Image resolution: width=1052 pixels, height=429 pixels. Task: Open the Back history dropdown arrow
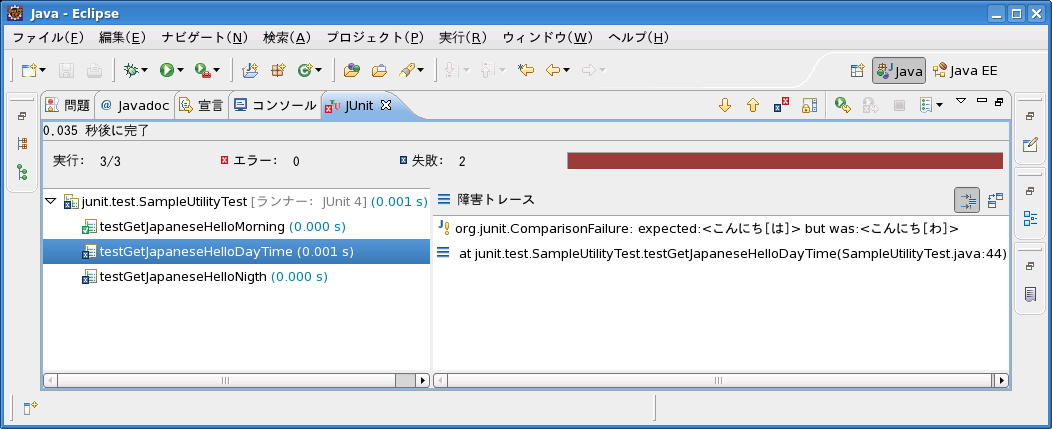click(567, 70)
